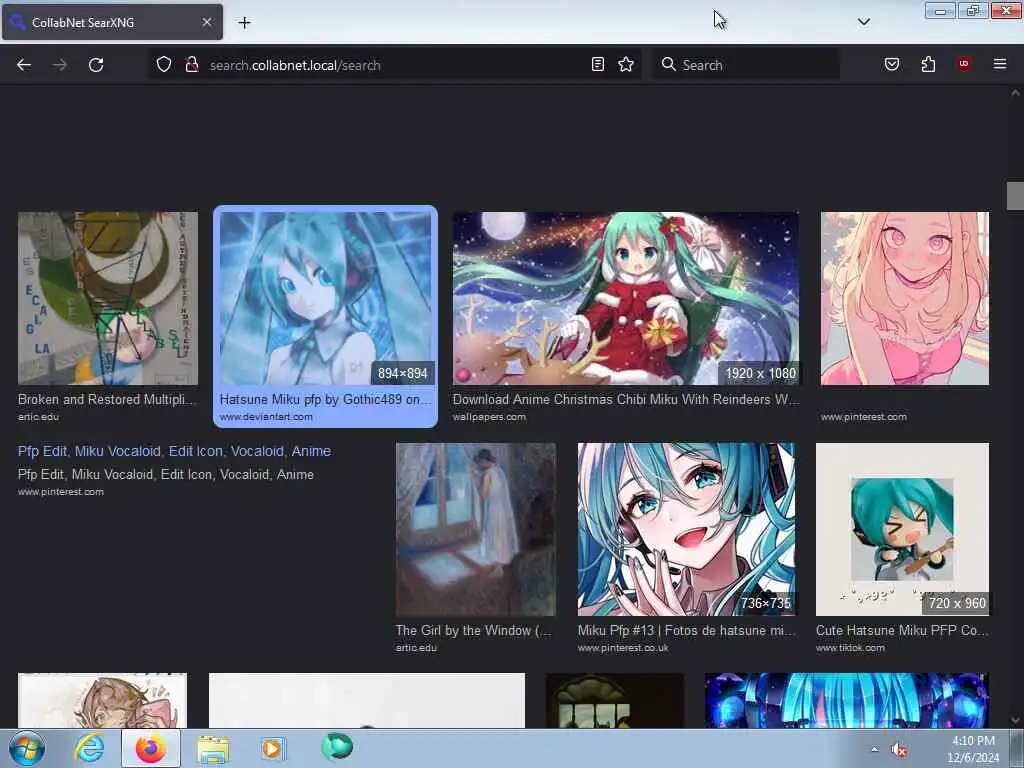Toggle reader view icon
The image size is (1024, 768).
coord(598,64)
